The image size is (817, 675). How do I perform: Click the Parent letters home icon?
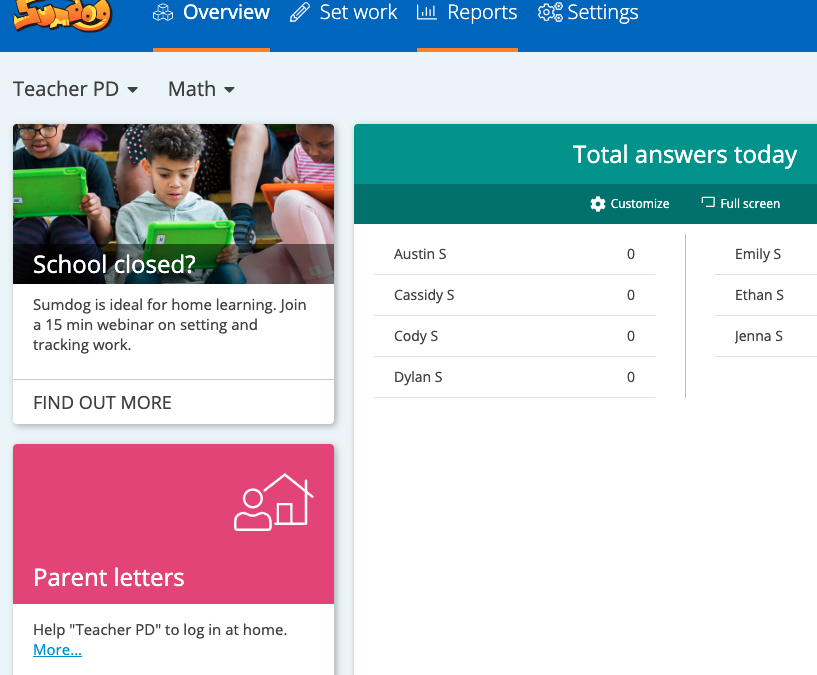pos(274,502)
